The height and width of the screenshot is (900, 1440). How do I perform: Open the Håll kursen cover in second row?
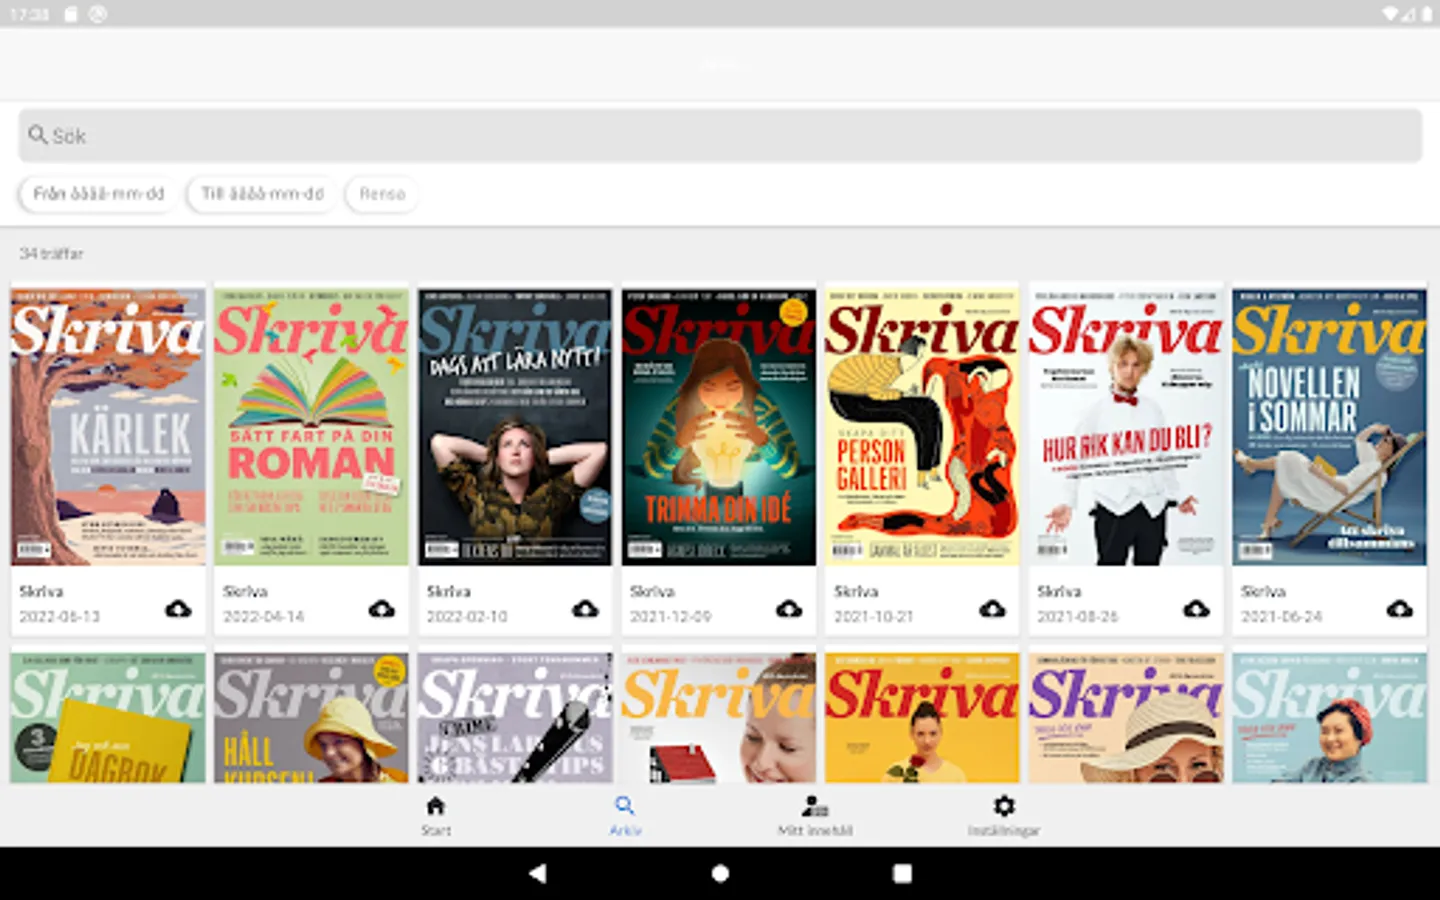pyautogui.click(x=311, y=717)
